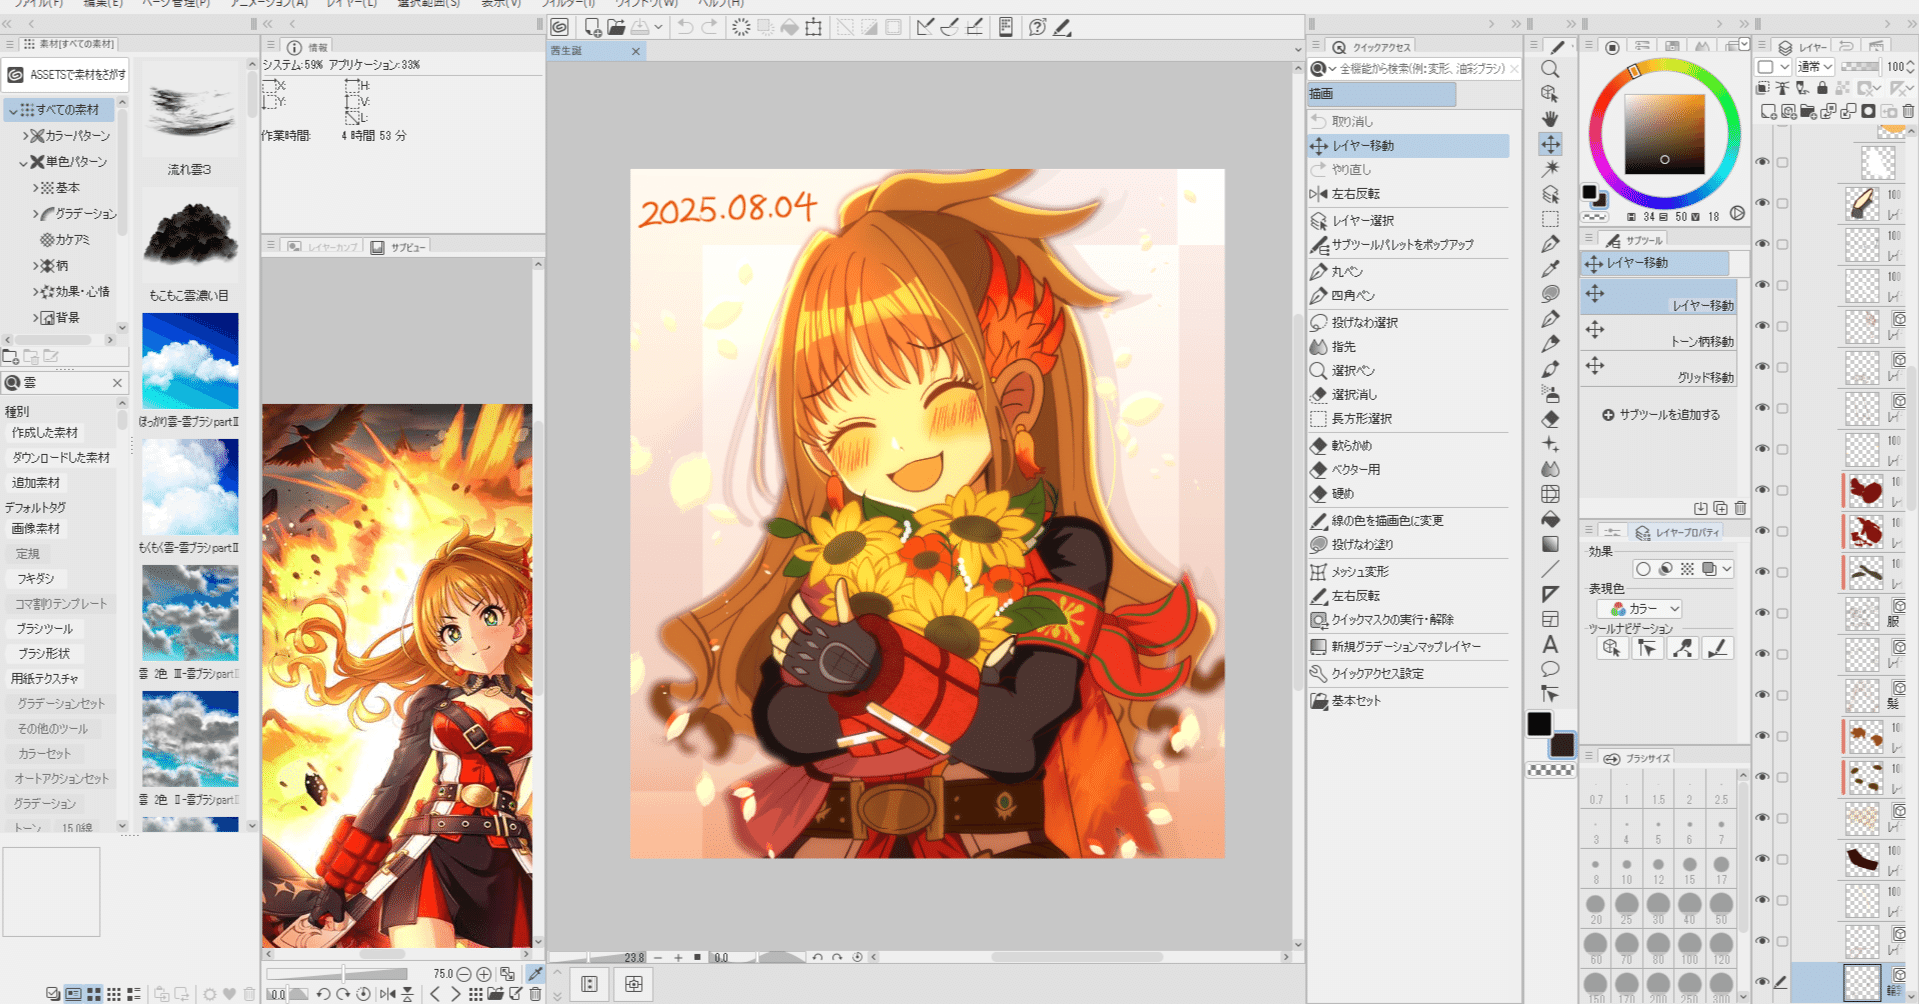The width and height of the screenshot is (1919, 1004).
Task: Select the Eraser tool
Action: pos(1550,419)
